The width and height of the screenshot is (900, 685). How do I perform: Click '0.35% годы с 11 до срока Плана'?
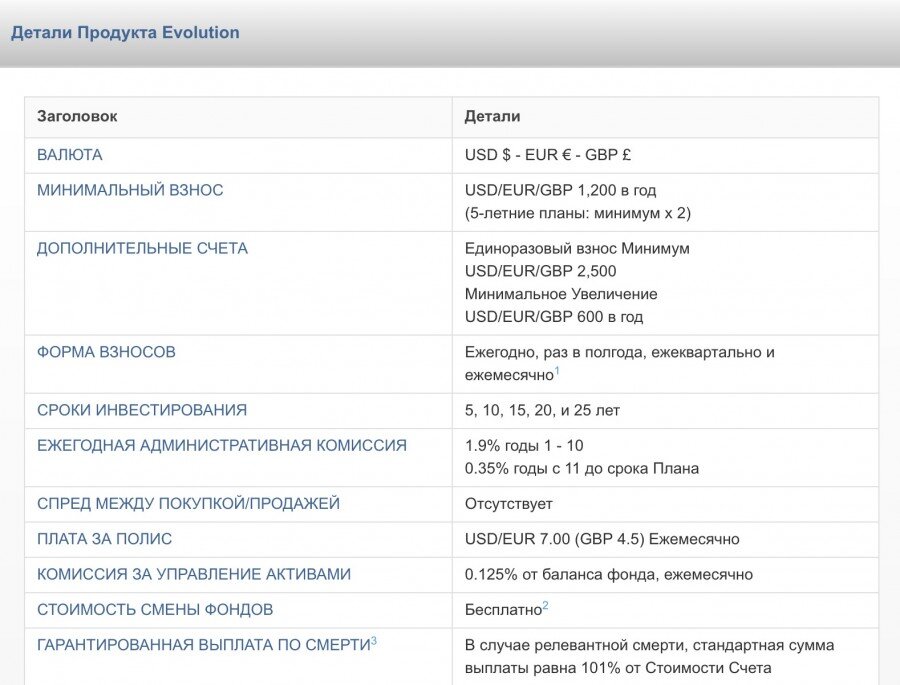tap(582, 469)
